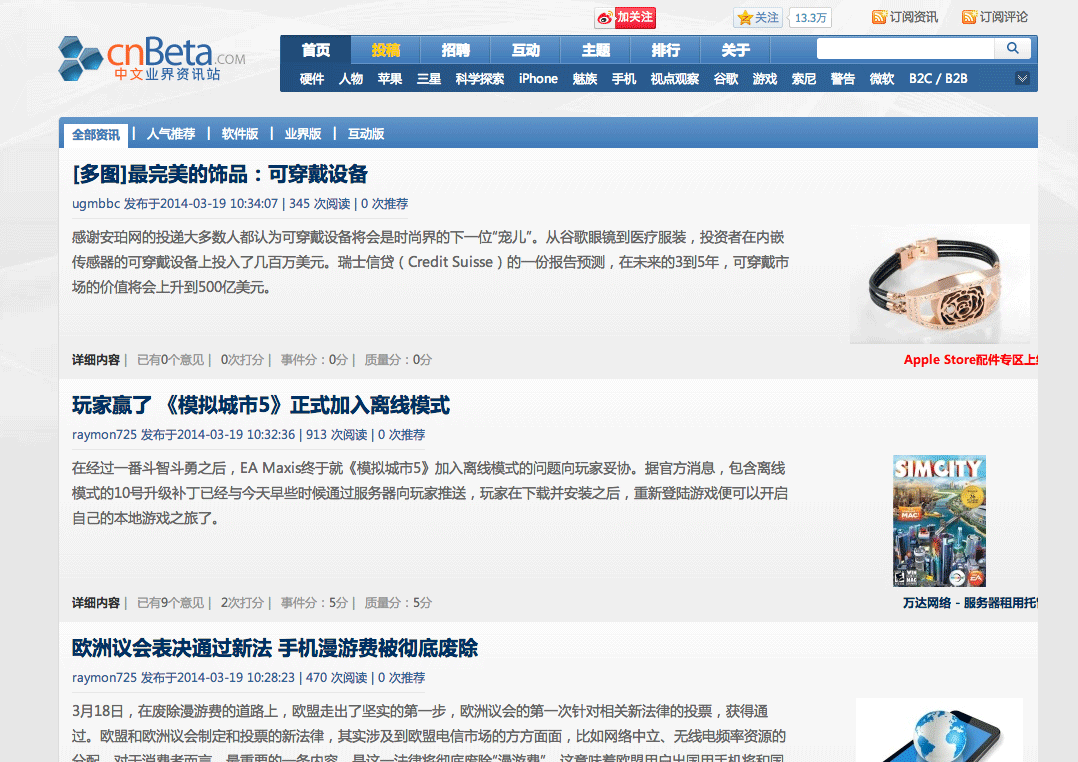
Task: Switch to the 软件版 tab
Action: point(240,133)
